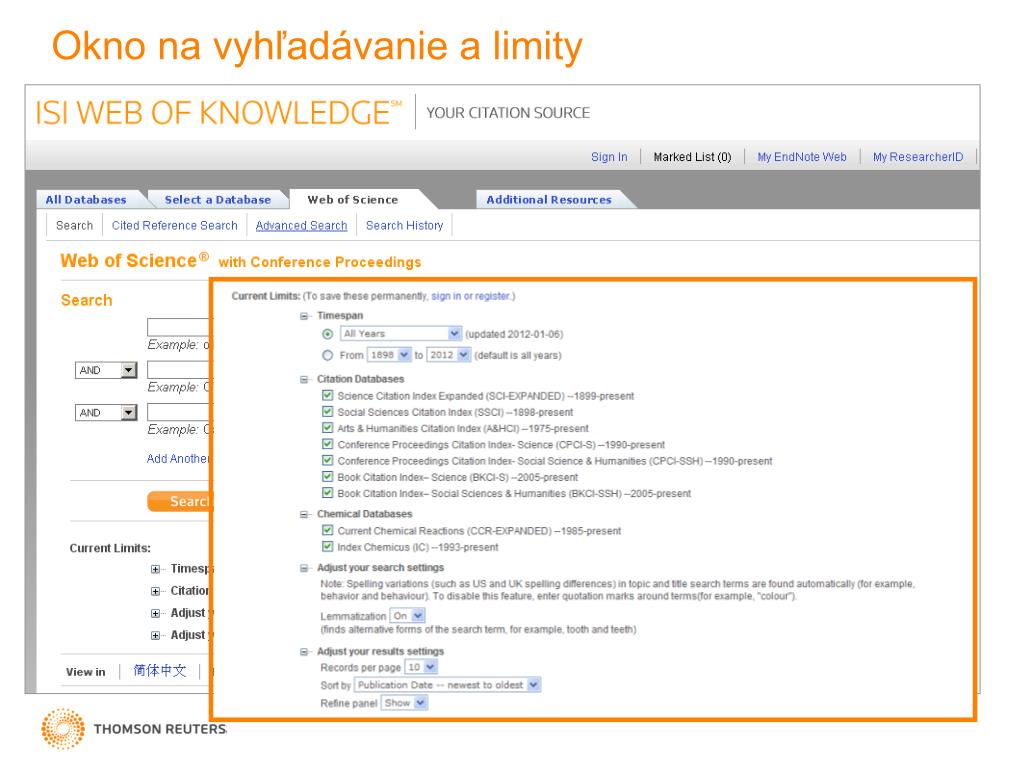Viewport: 1024px width, 768px height.
Task: Open Marked List (0)
Action: coord(692,157)
